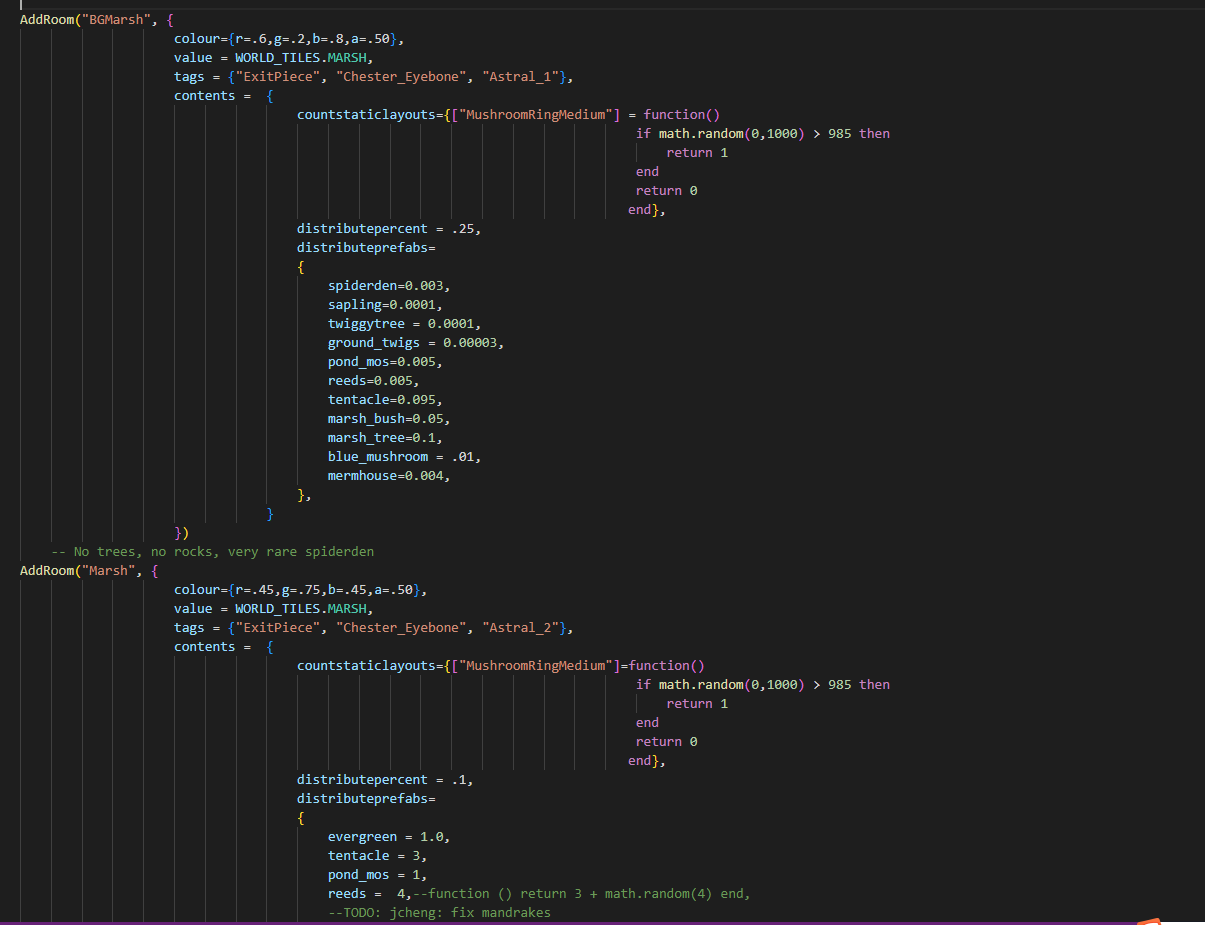Screen dimensions: 1205x925
Task: Click the sapling=0.0001 entry
Action: (384, 305)
